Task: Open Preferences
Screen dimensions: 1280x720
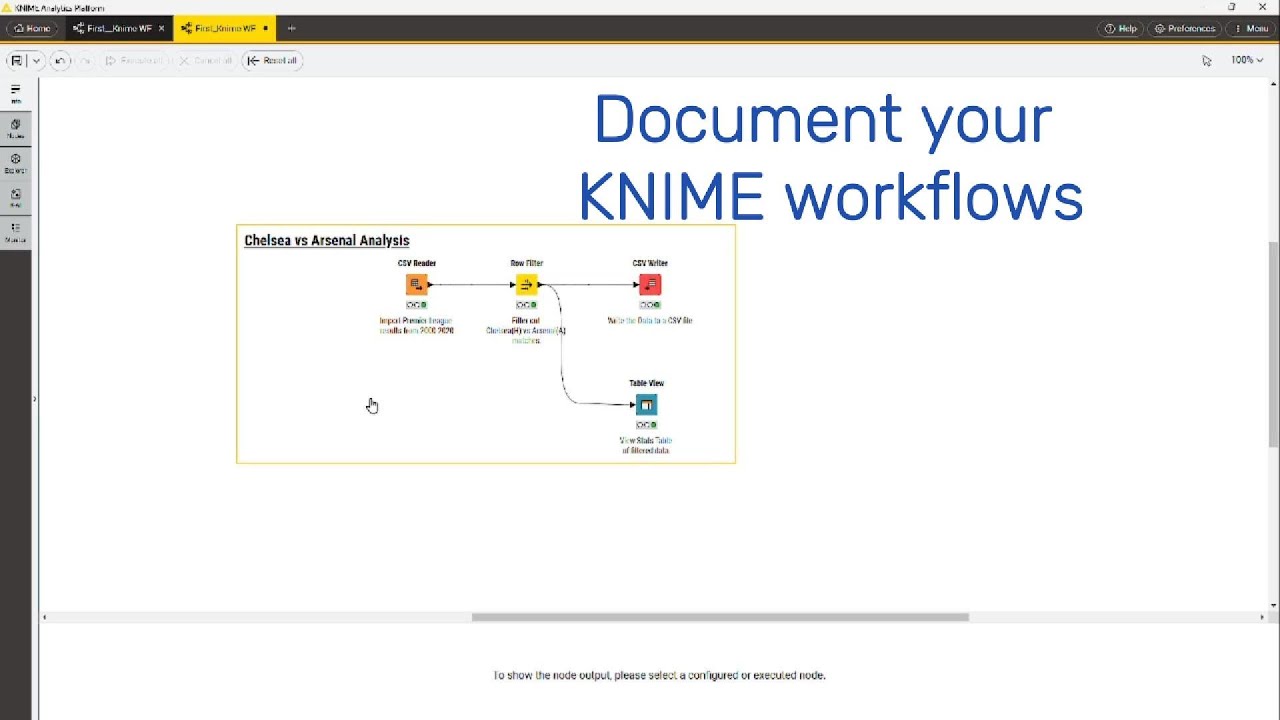Action: [1184, 28]
